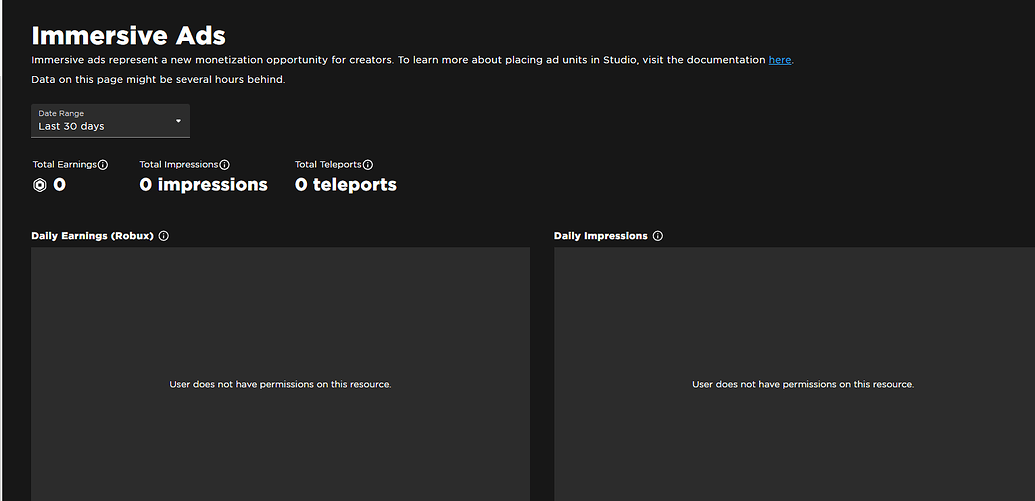Click the Total Teleports label
This screenshot has height=501, width=1035.
pyautogui.click(x=328, y=164)
